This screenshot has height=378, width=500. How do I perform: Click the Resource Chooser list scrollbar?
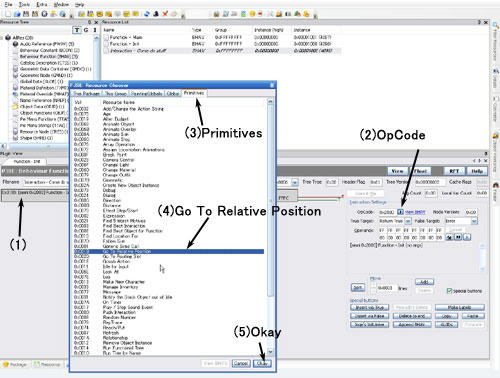(x=270, y=227)
